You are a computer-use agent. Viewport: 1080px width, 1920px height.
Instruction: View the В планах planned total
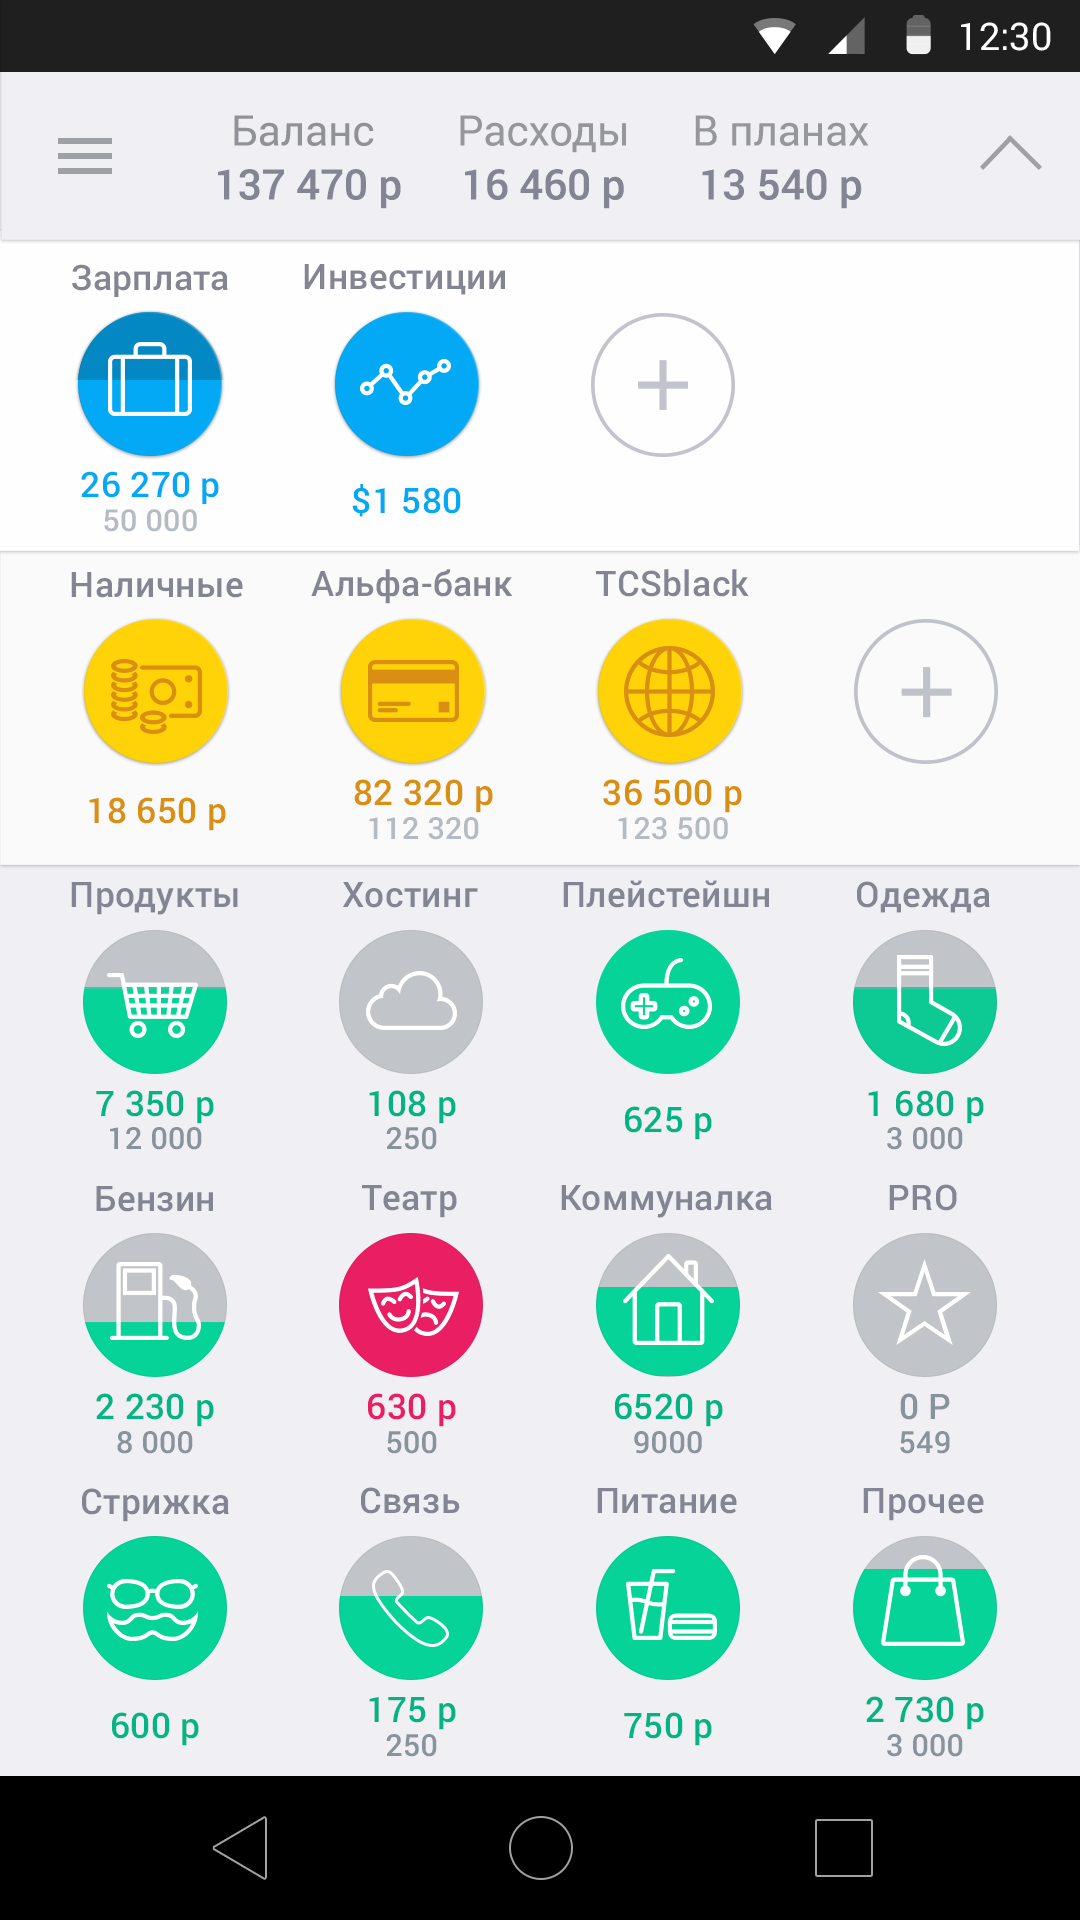(x=781, y=159)
